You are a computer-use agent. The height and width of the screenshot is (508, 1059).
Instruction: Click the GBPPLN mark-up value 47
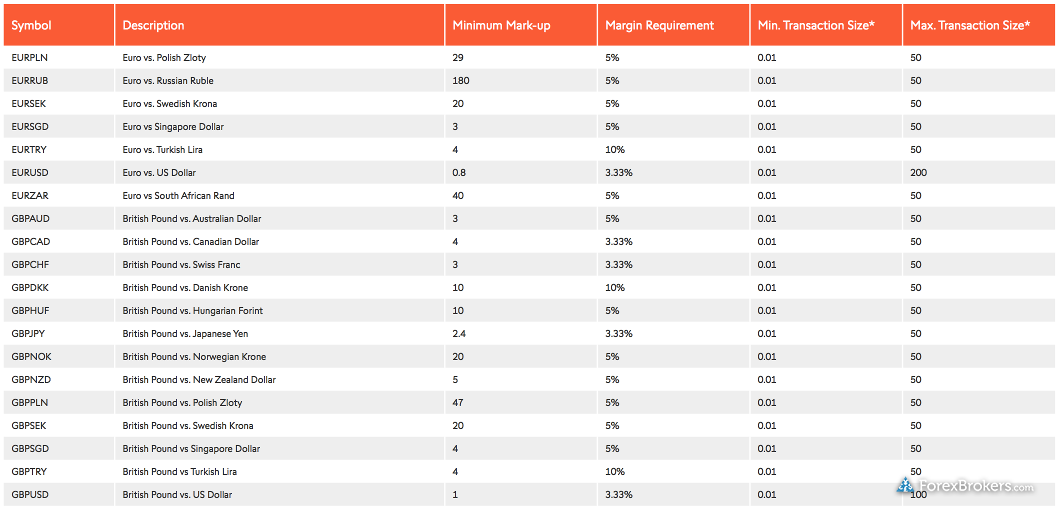click(x=458, y=403)
